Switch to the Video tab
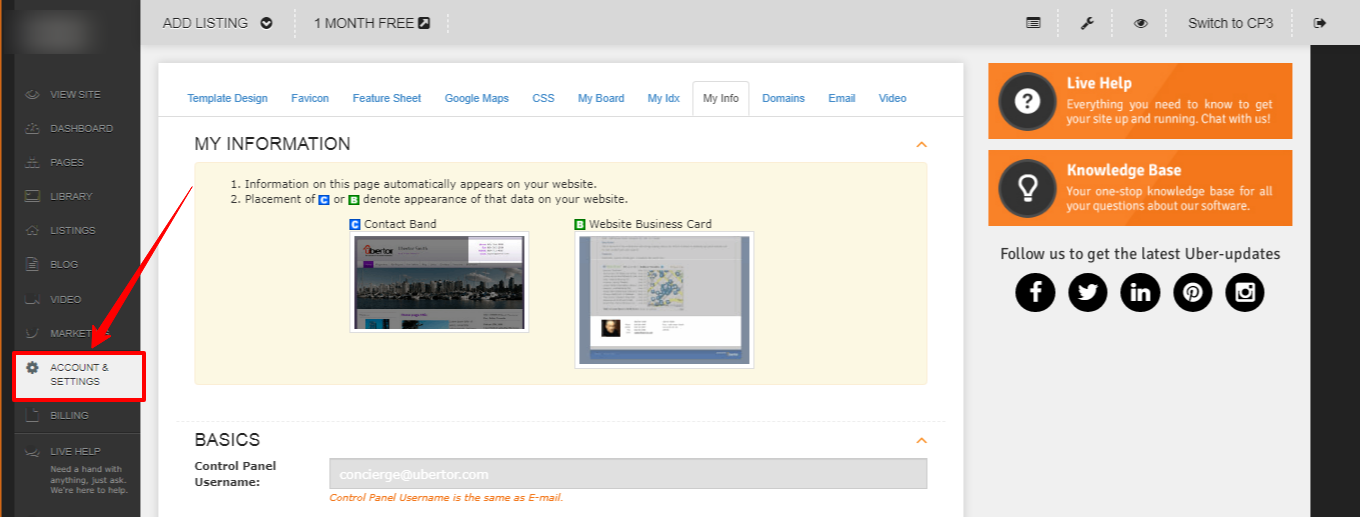Screen dimensions: 1360x517 (x=893, y=98)
